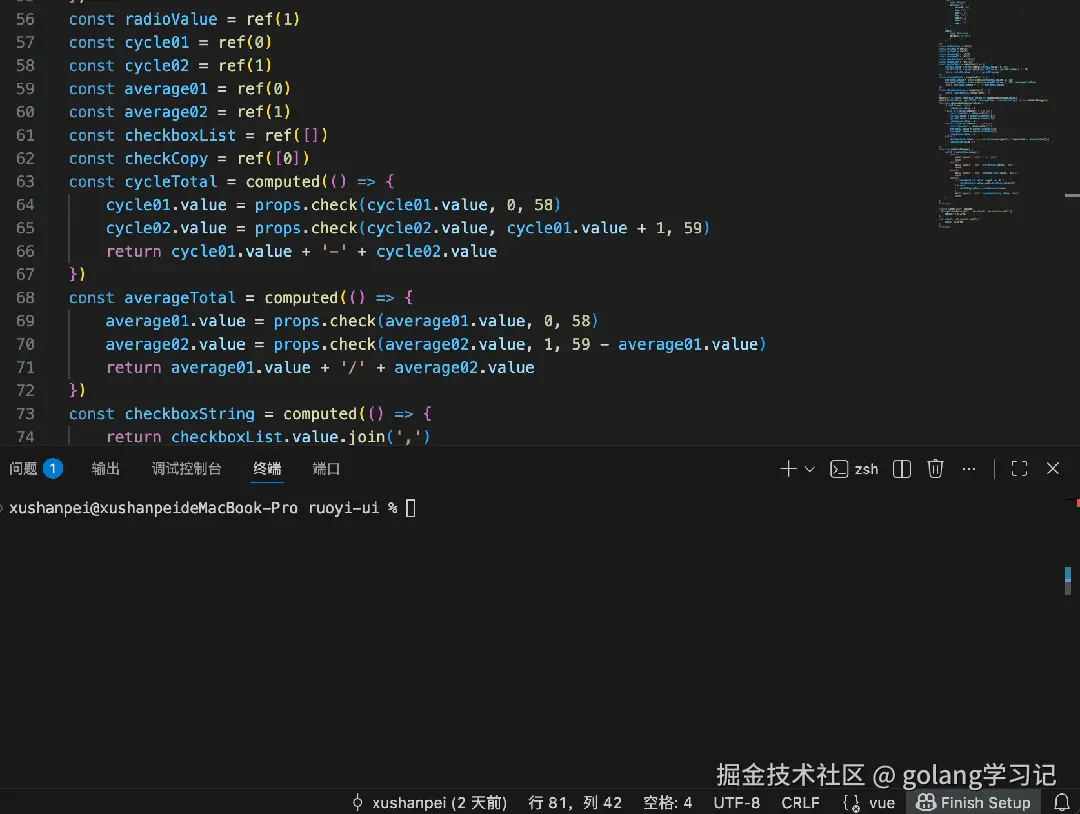Split the terminal panel
The width and height of the screenshot is (1080, 814).
[902, 469]
